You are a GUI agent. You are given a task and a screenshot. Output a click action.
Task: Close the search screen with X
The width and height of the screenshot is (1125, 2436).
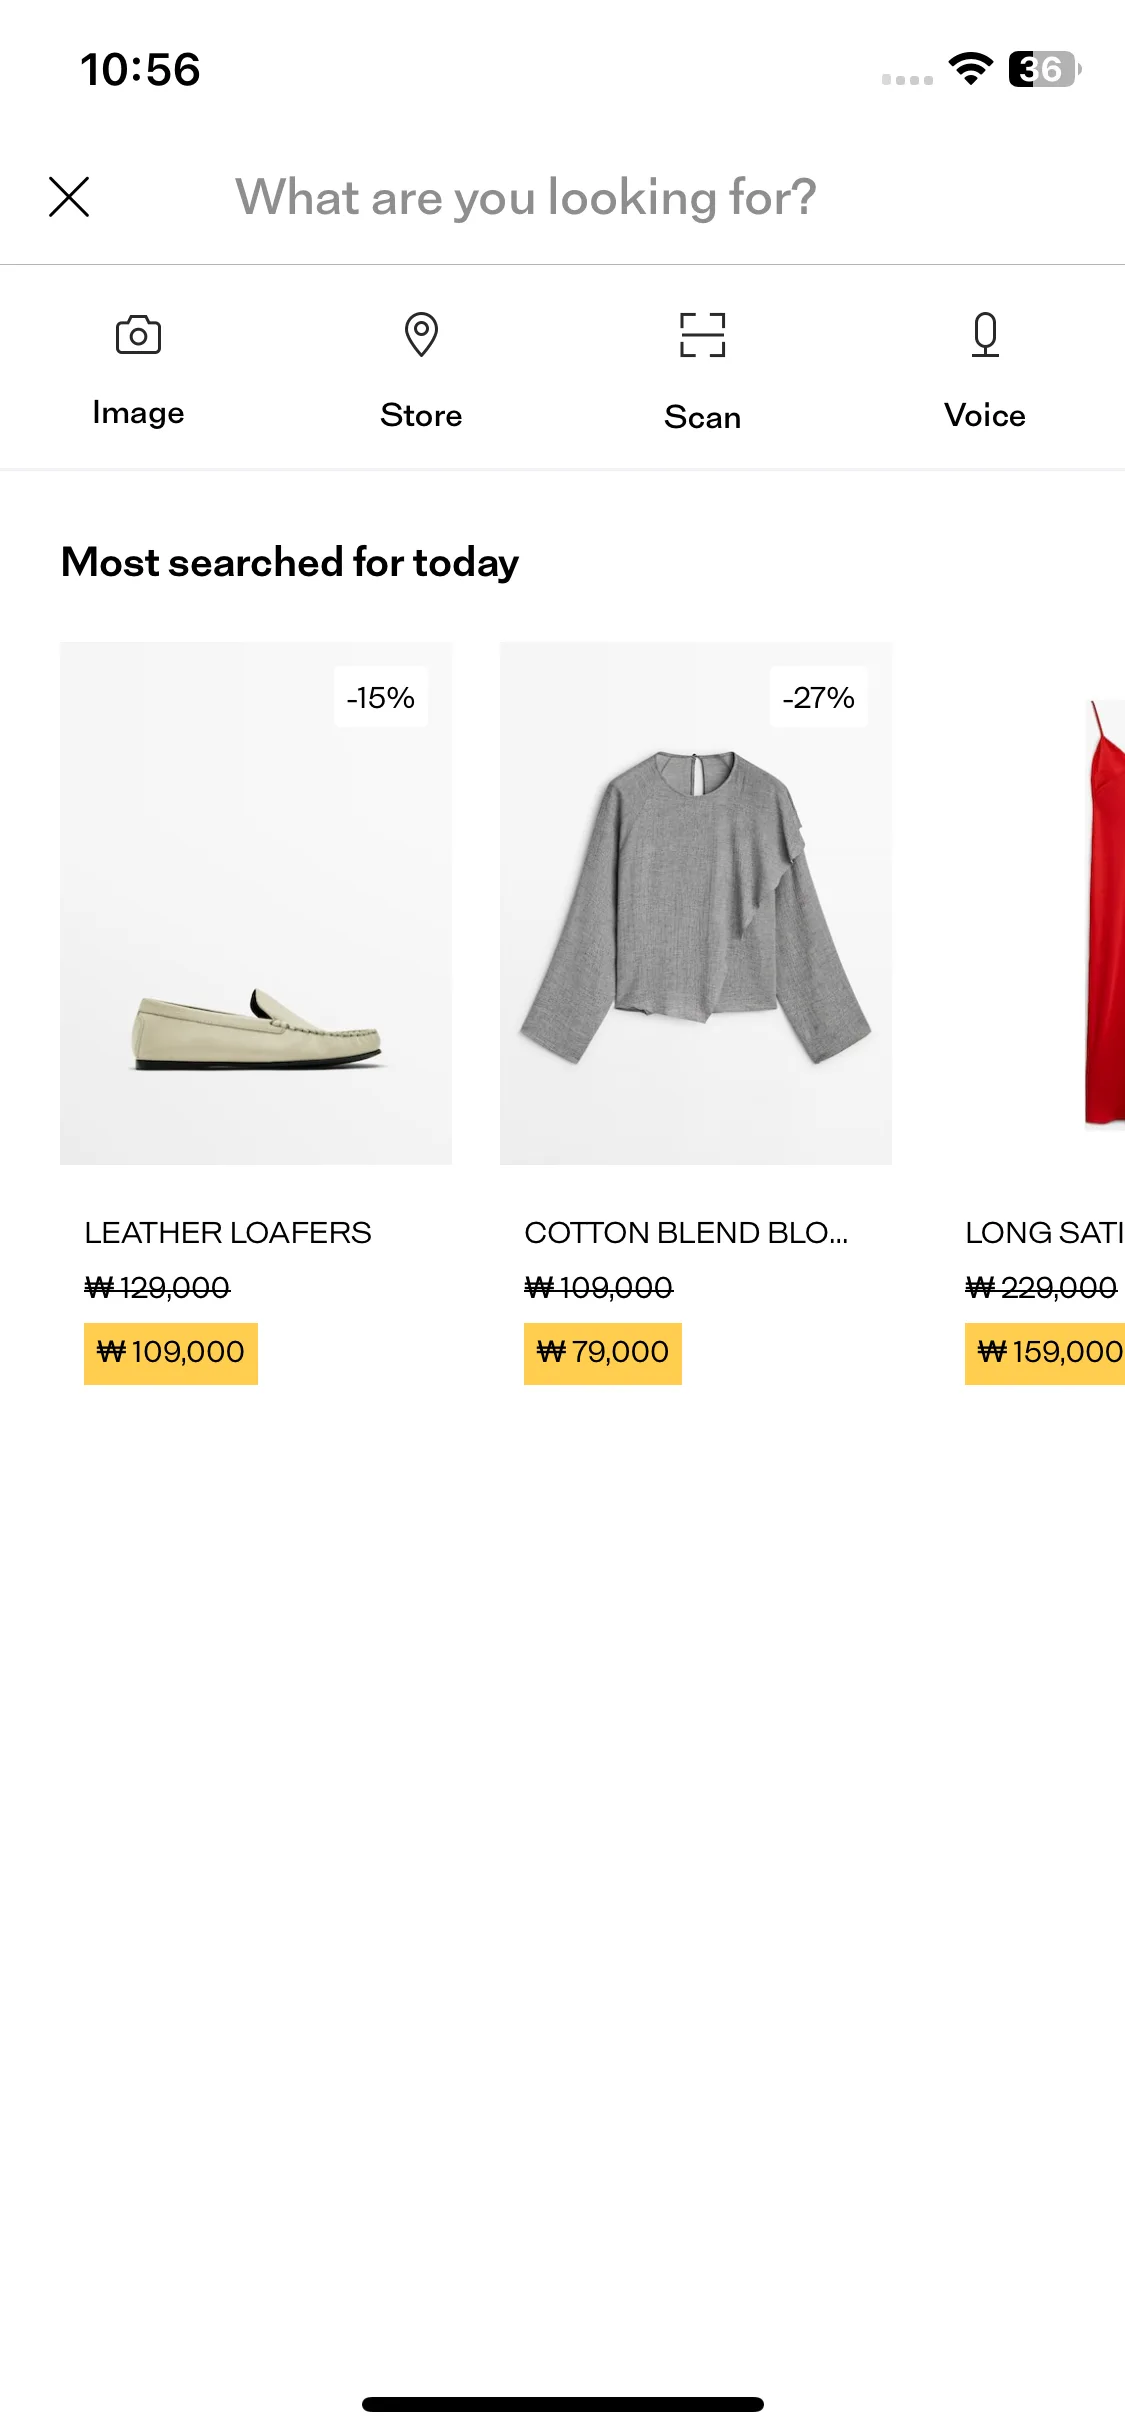[x=69, y=197]
